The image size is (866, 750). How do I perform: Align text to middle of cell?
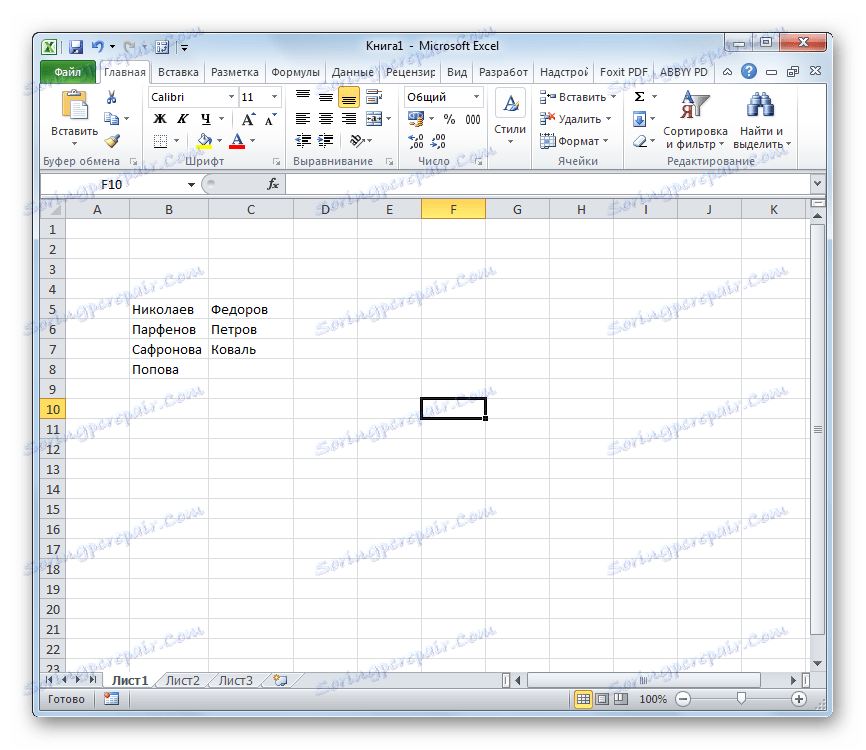pyautogui.click(x=326, y=97)
